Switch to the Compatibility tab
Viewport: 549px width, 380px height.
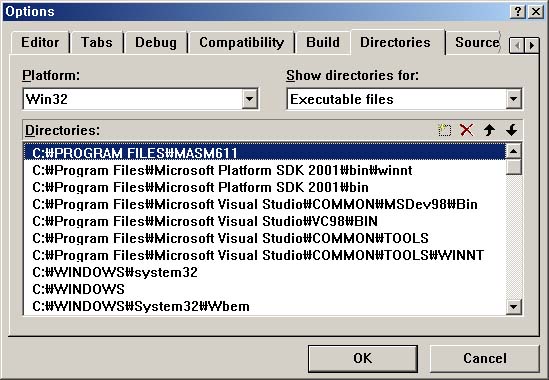[241, 43]
